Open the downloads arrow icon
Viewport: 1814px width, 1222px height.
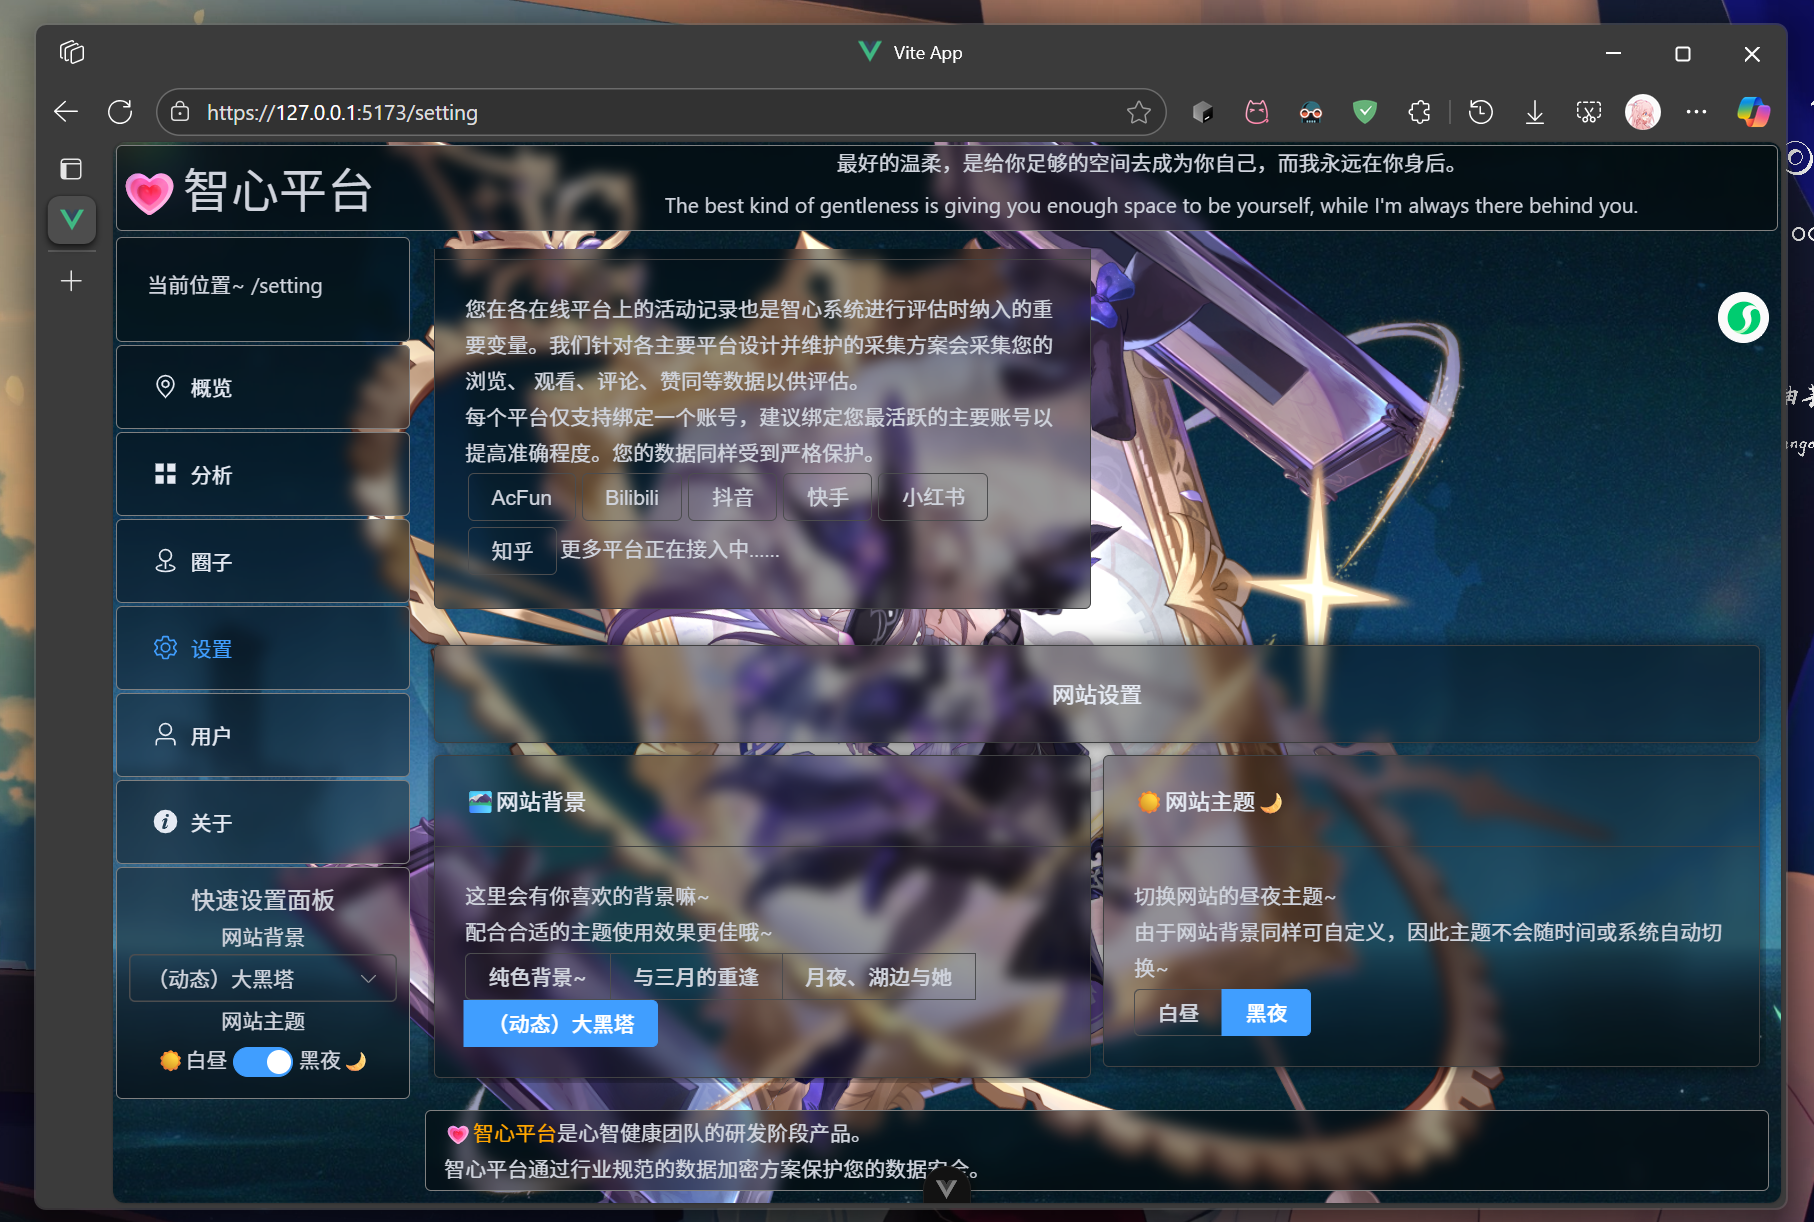[x=1534, y=112]
